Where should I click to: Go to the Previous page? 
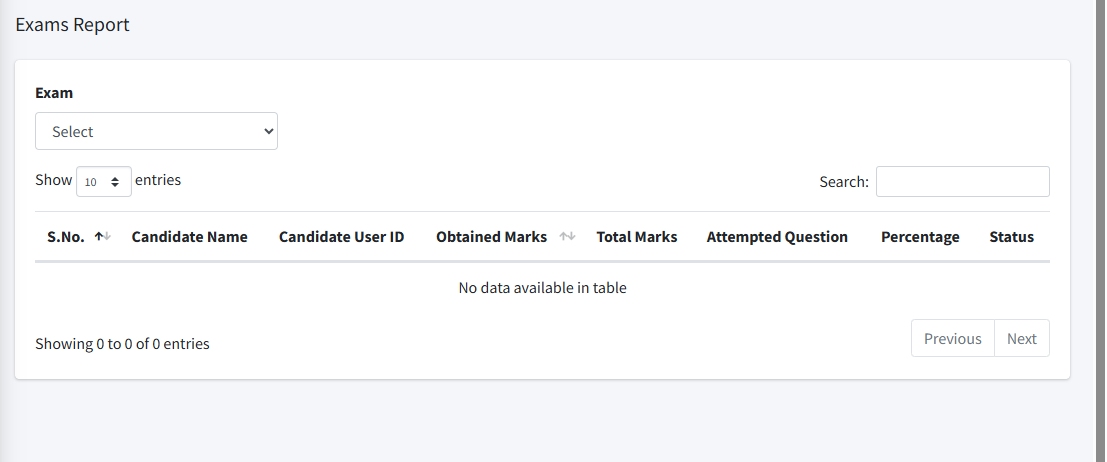pos(952,338)
